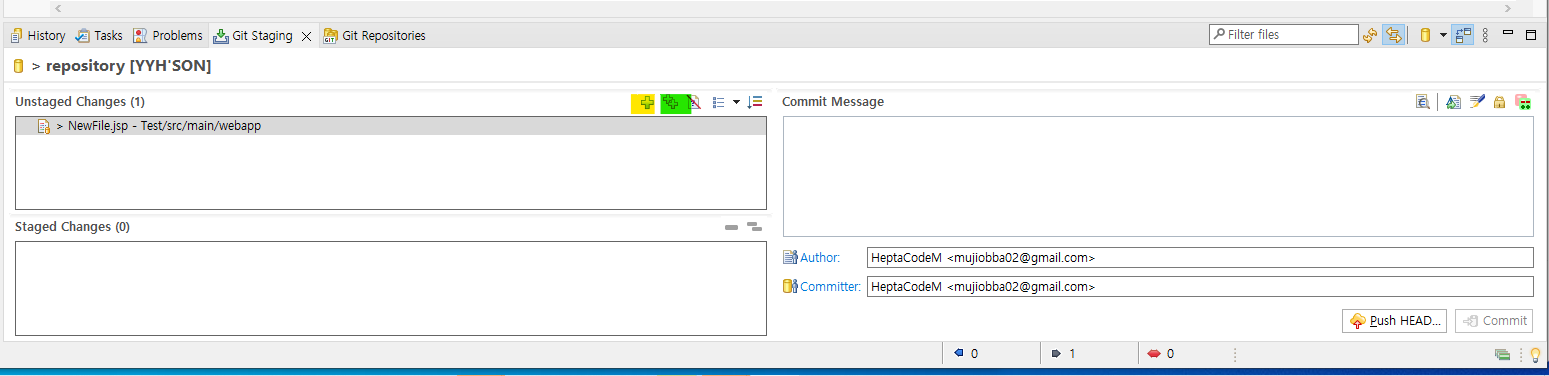
Task: Click the Unstaged Changes (1) heading
Action: [80, 102]
